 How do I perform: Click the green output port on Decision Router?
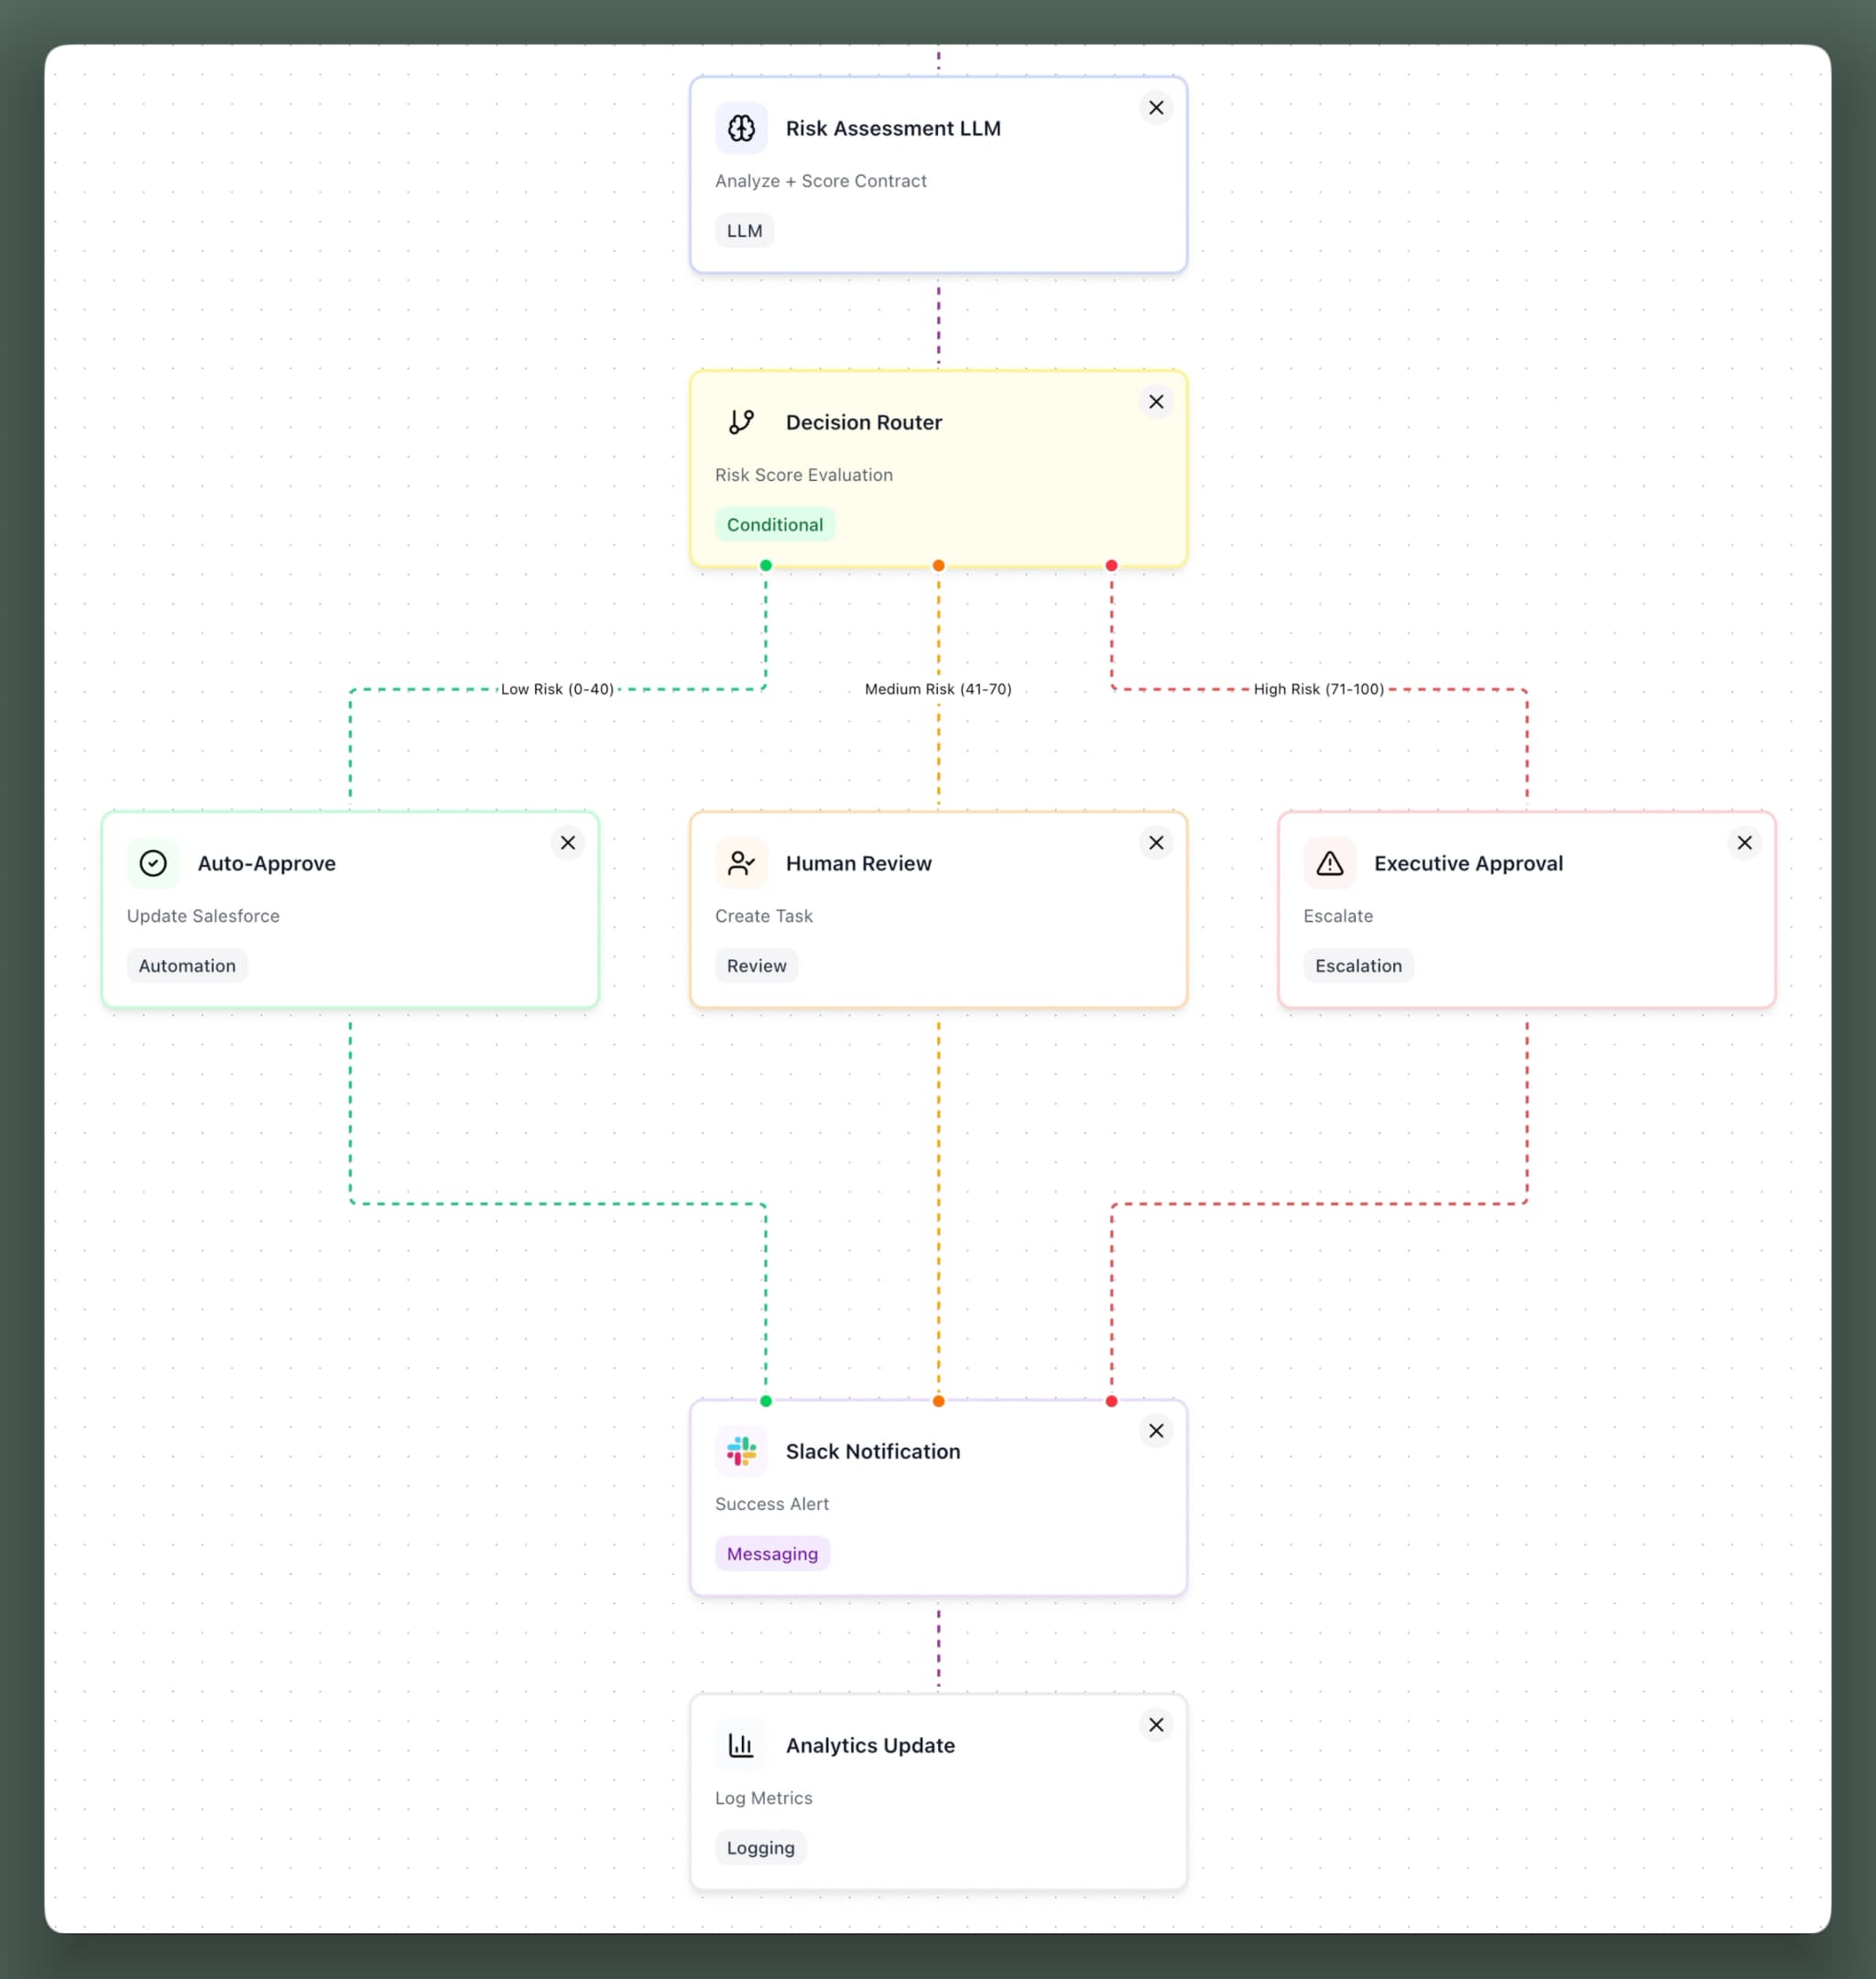click(x=766, y=566)
